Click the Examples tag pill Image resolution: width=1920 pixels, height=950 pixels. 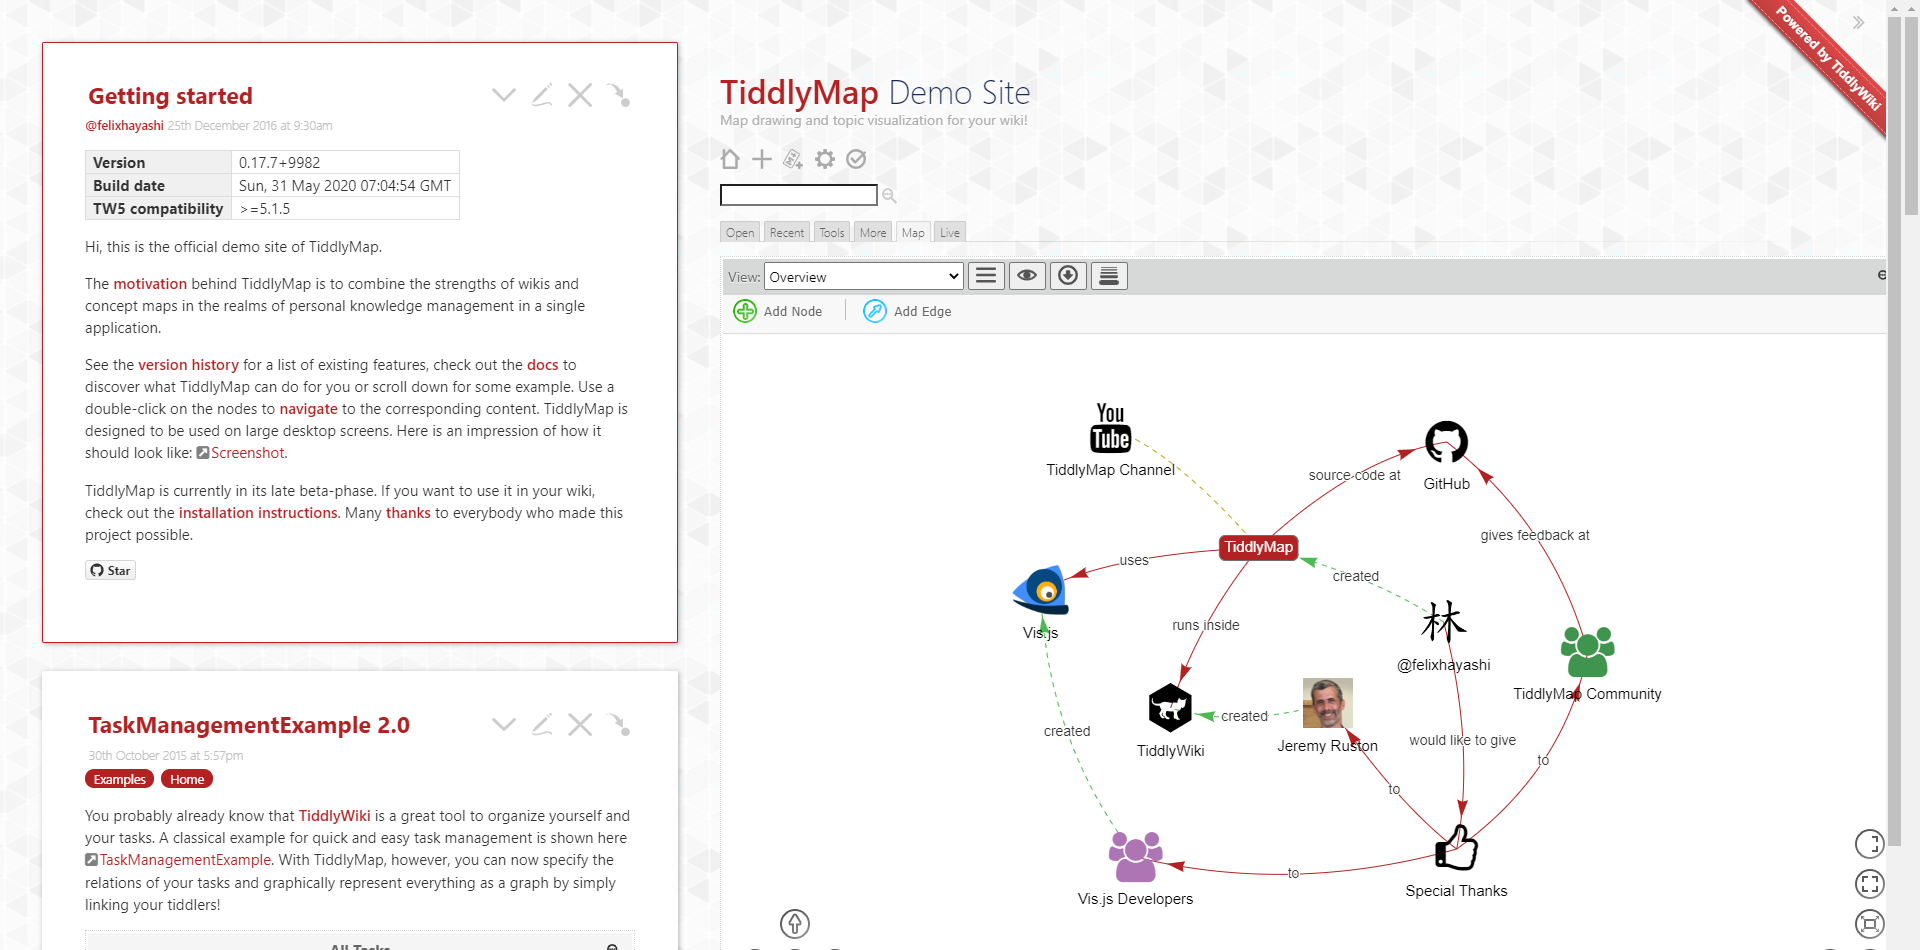coord(119,779)
